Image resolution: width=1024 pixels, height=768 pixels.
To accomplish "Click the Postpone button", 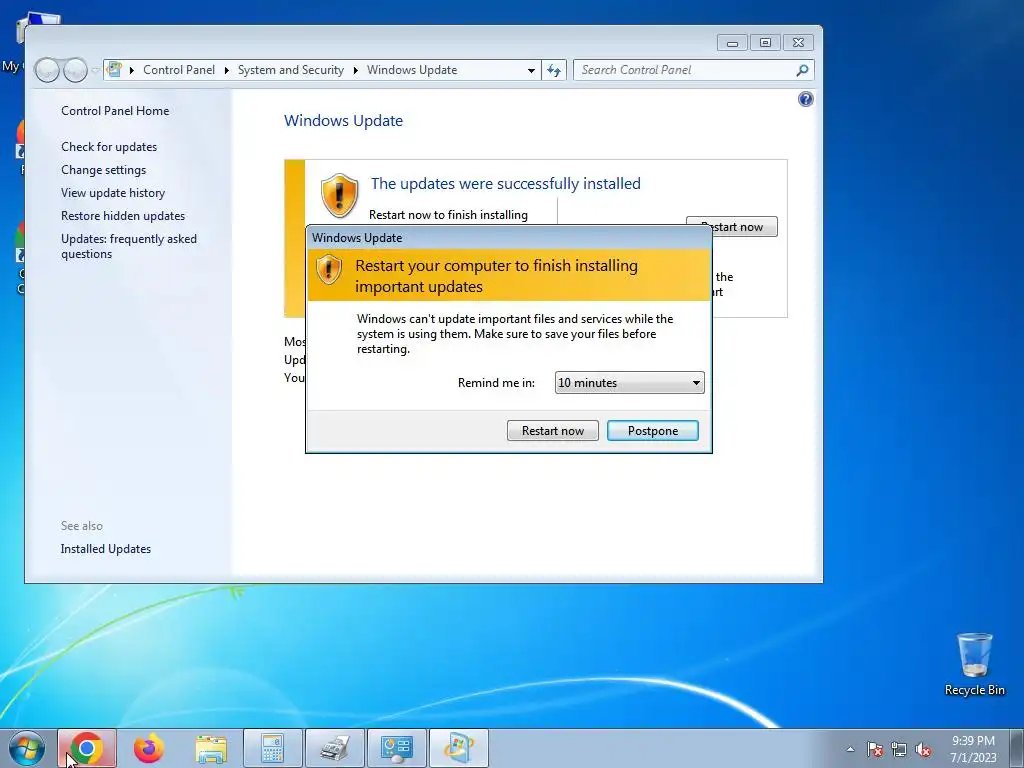I will [x=652, y=430].
